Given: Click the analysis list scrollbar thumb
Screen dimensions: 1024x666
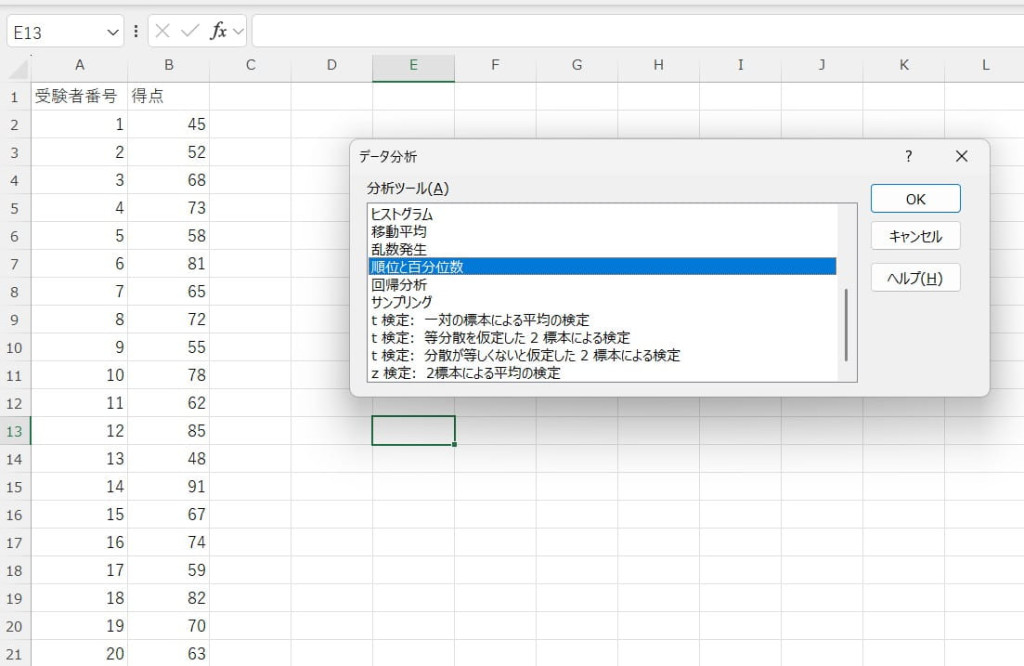Looking at the screenshot, I should click(x=846, y=325).
